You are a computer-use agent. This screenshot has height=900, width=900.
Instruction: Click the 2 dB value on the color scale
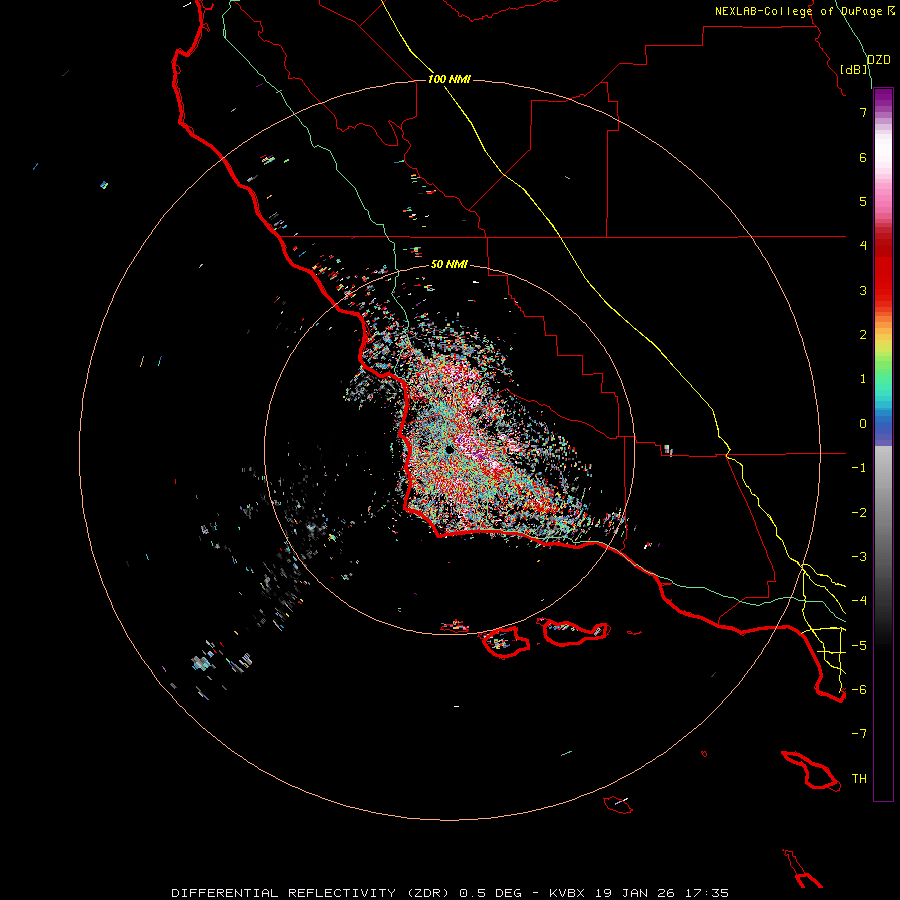863,335
